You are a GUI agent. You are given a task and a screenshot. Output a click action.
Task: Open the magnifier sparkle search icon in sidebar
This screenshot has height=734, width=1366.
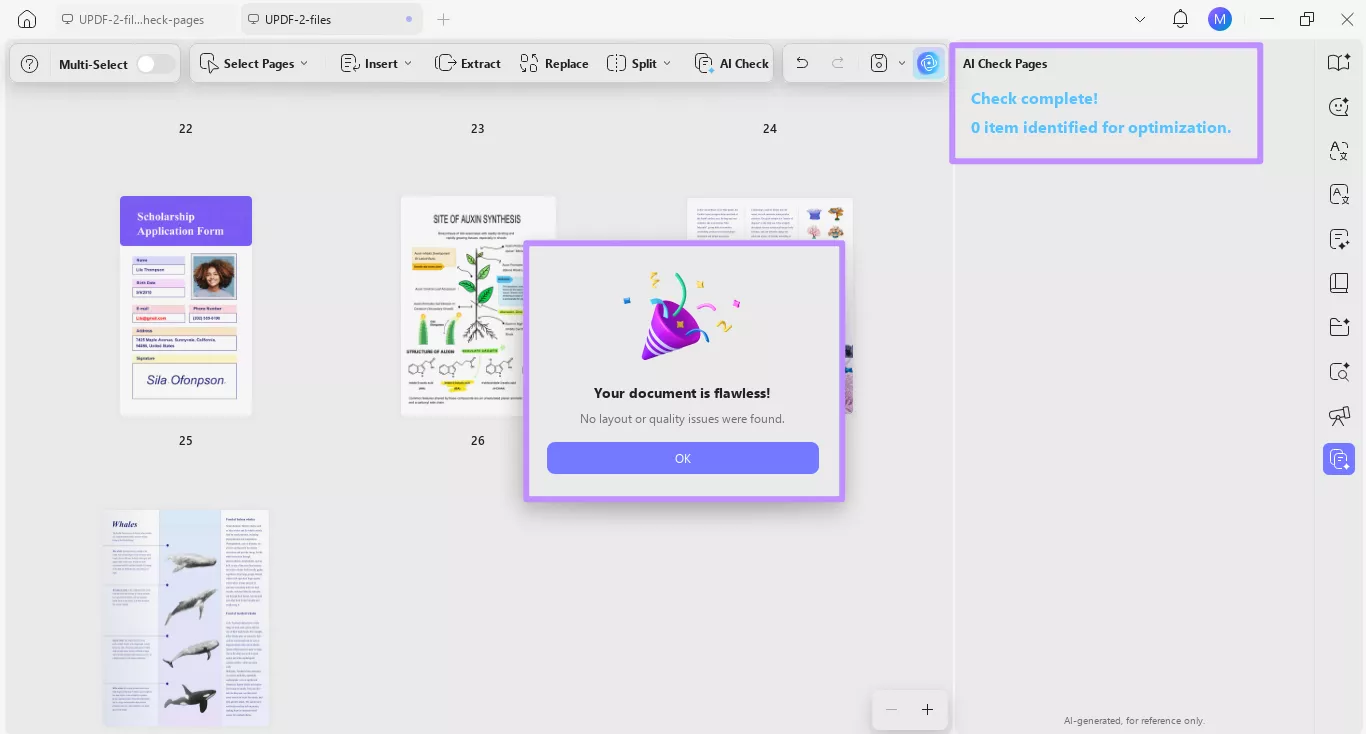pyautogui.click(x=1339, y=372)
